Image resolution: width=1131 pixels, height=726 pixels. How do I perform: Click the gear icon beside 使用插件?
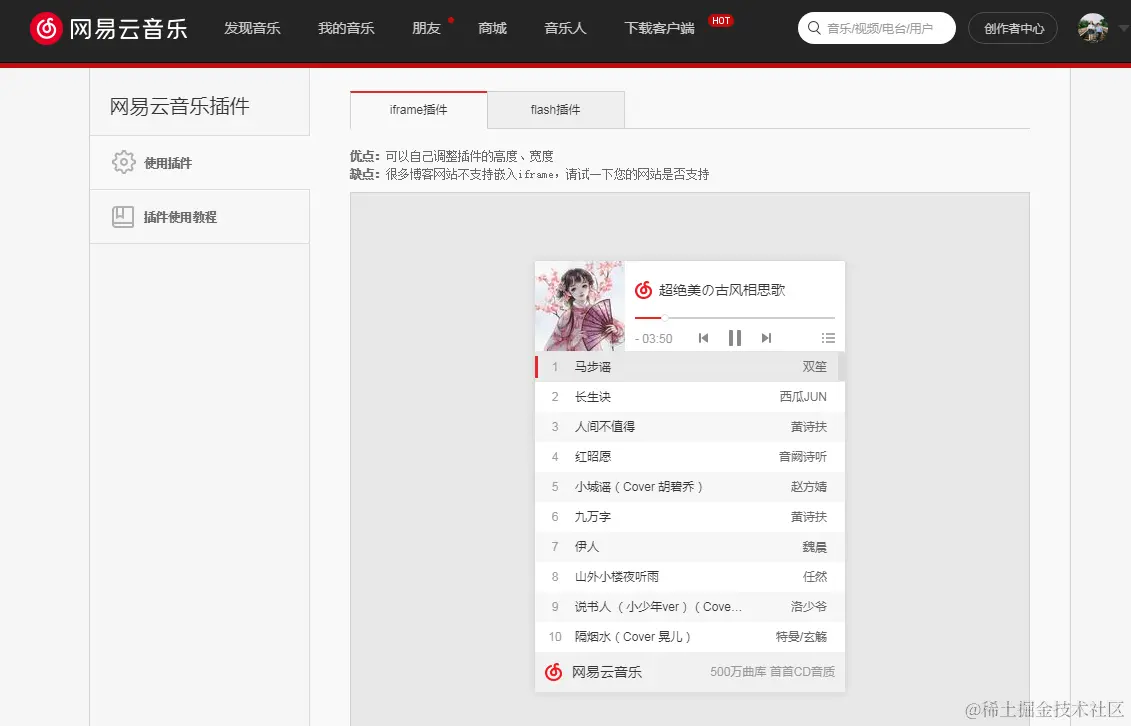point(123,162)
